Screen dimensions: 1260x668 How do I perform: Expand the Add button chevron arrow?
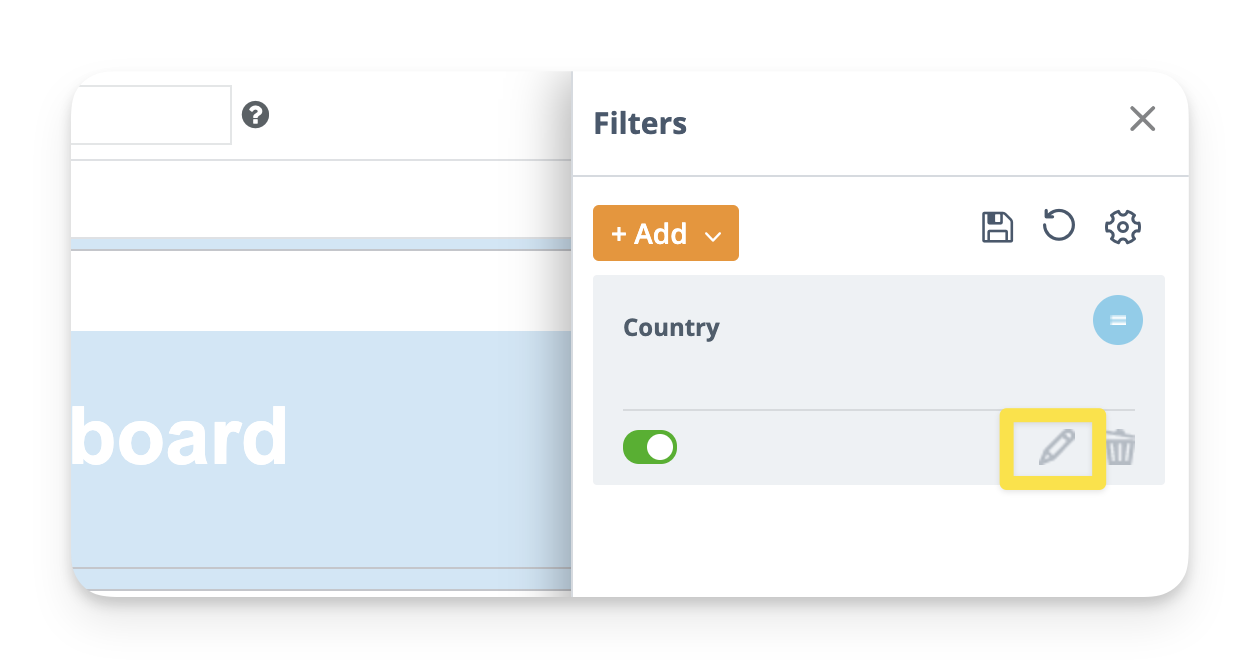713,236
